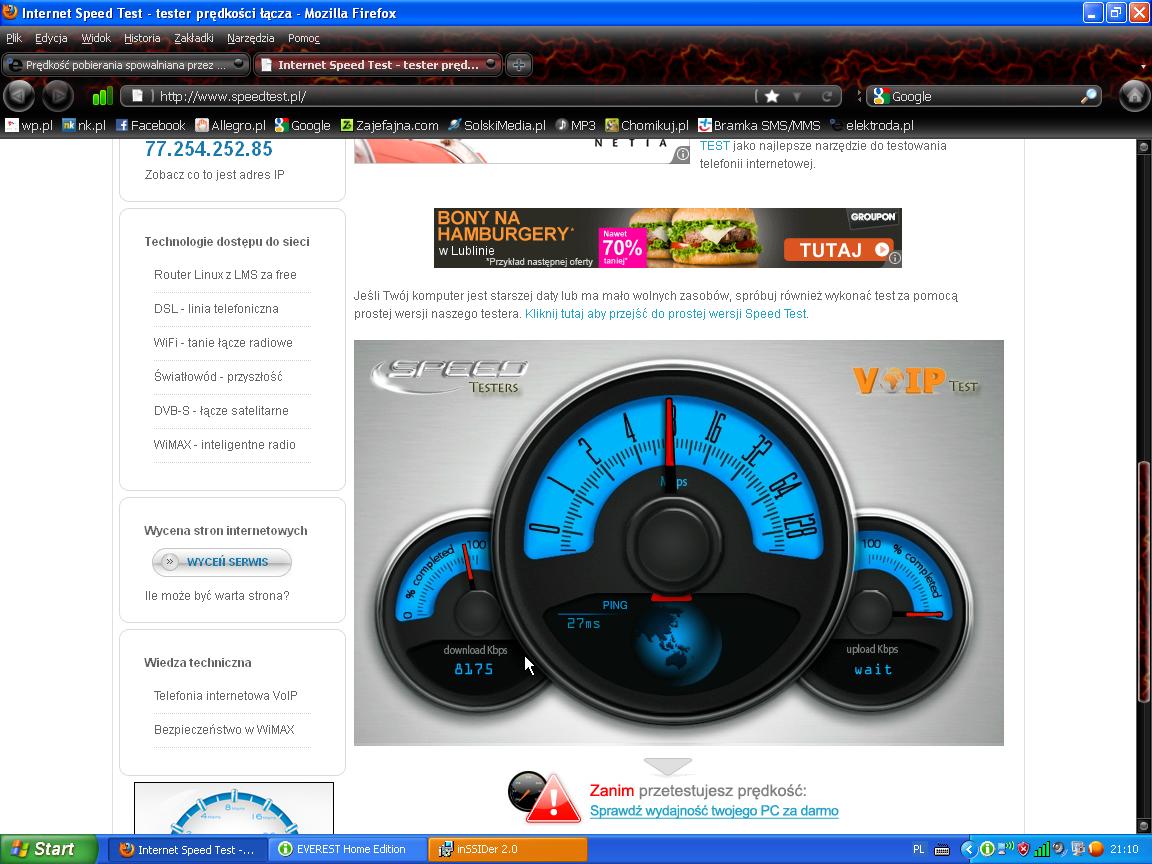
Task: Open the Zakładki menu
Action: (194, 38)
